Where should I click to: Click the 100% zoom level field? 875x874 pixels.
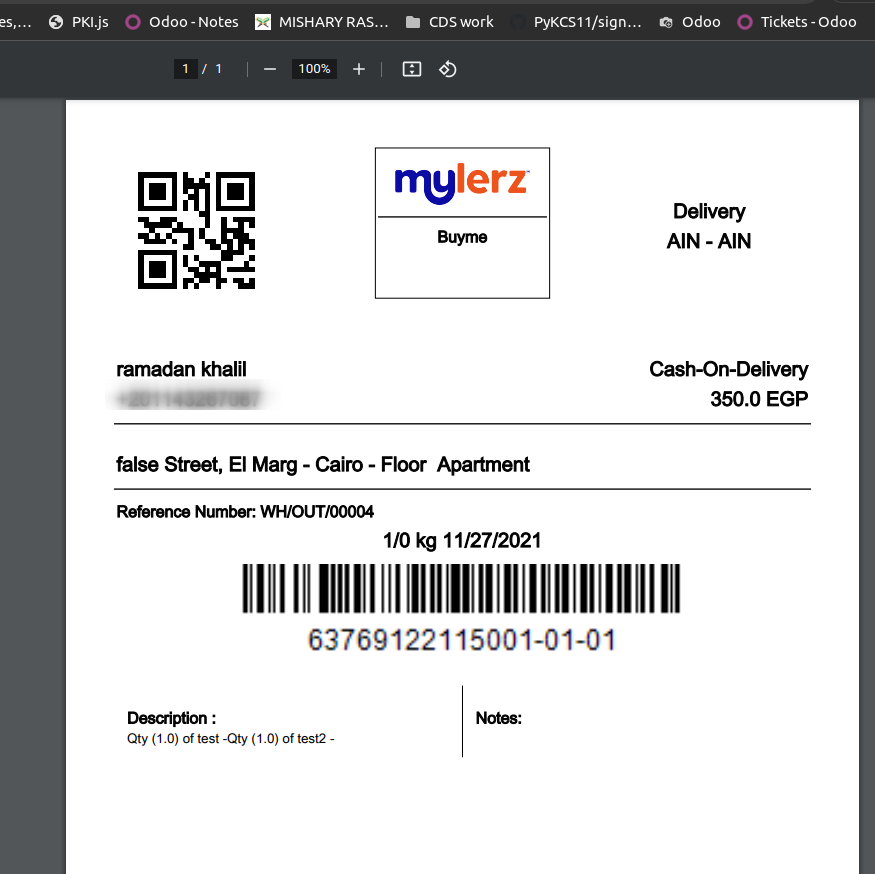[314, 69]
